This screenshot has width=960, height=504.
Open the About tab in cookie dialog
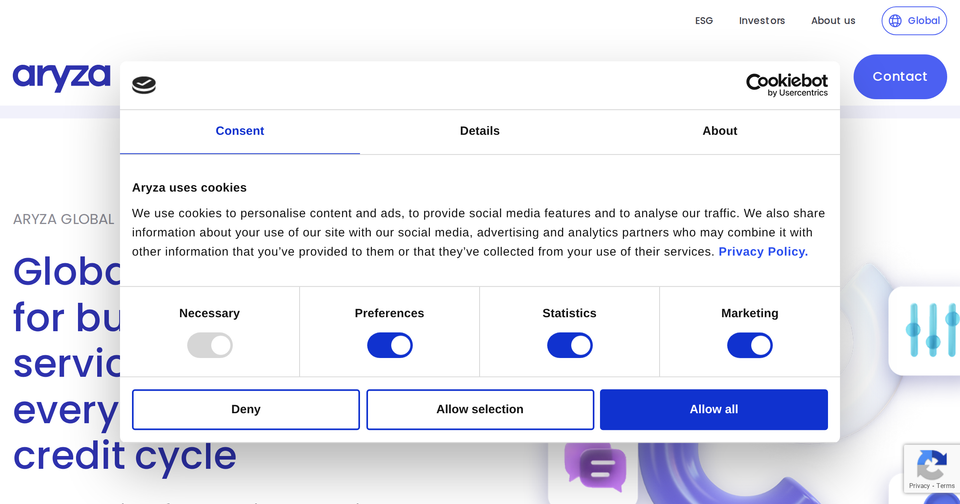720,131
